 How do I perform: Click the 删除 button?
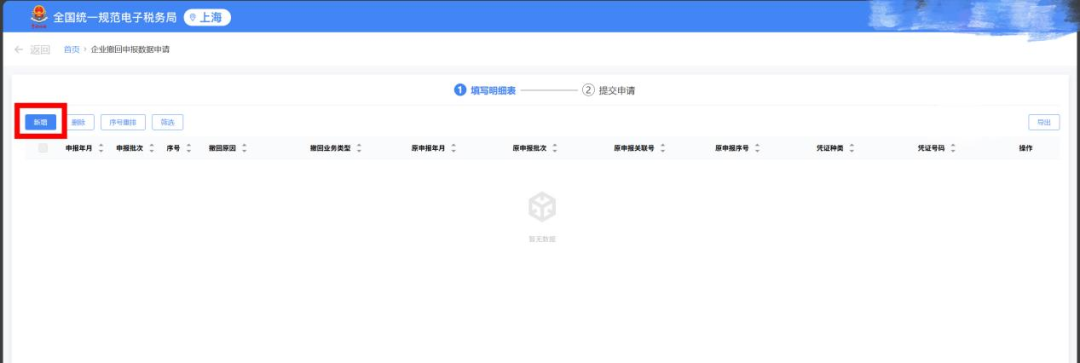point(80,123)
